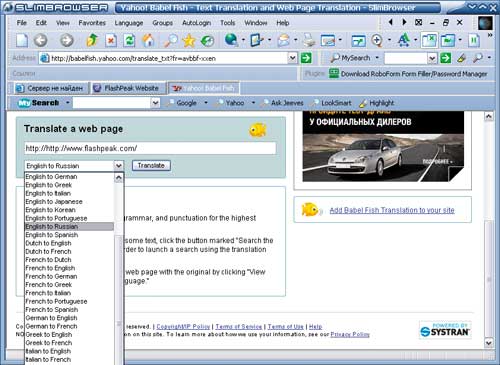This screenshot has width=500, height=365.
Task: Print the page with the printer icon
Action: tap(309, 40)
